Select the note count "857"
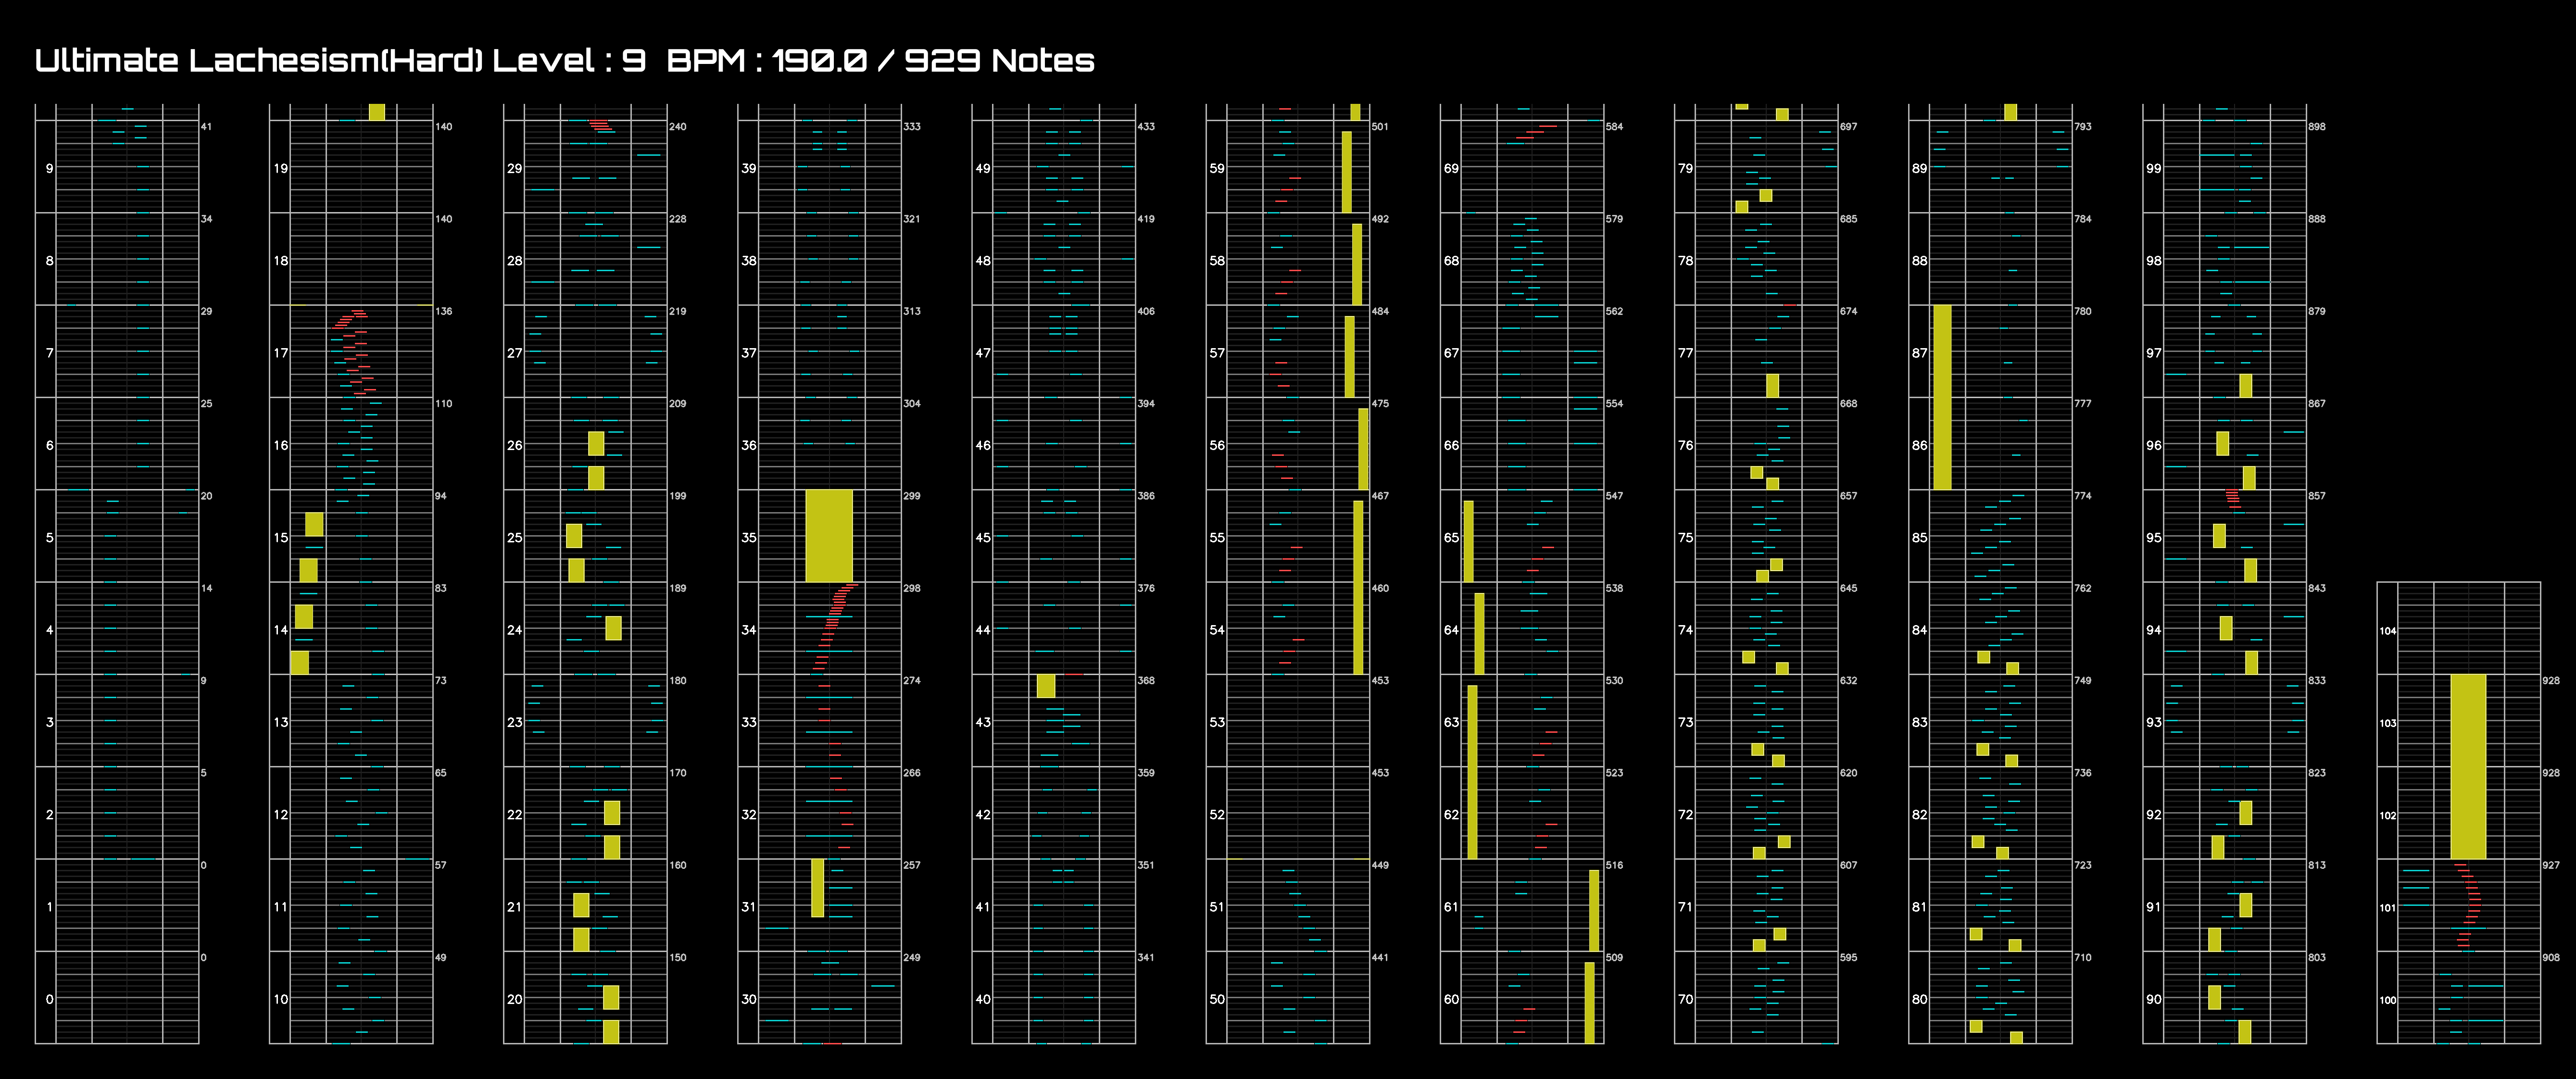This screenshot has height=1079, width=2576. tap(2316, 496)
